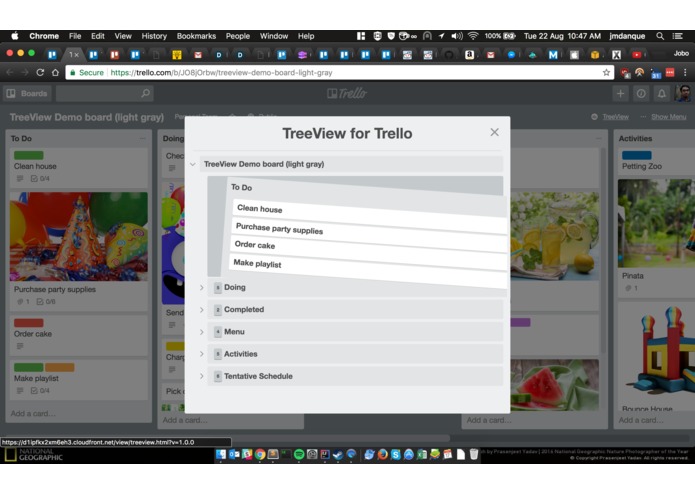Click the Chrome back arrow
Viewport: 695px width, 494px height.
point(10,72)
